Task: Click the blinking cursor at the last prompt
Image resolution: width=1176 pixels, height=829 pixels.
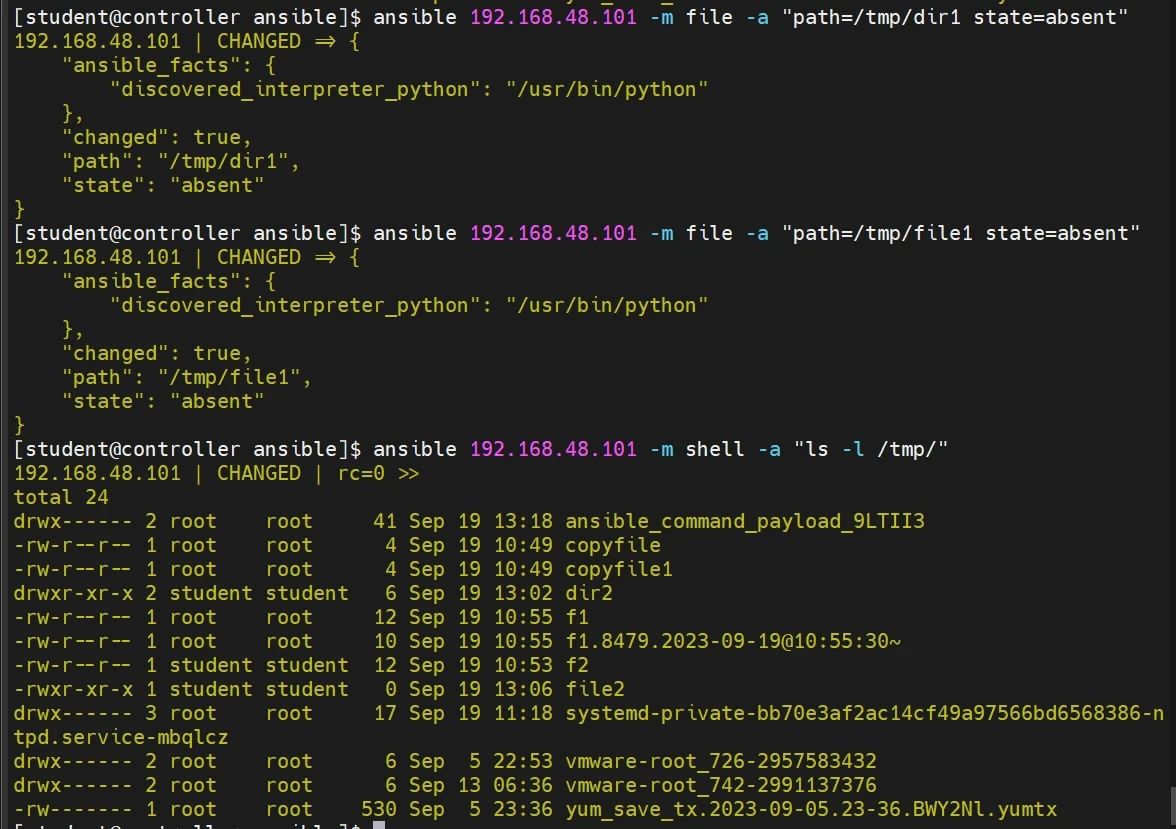Action: [x=379, y=826]
